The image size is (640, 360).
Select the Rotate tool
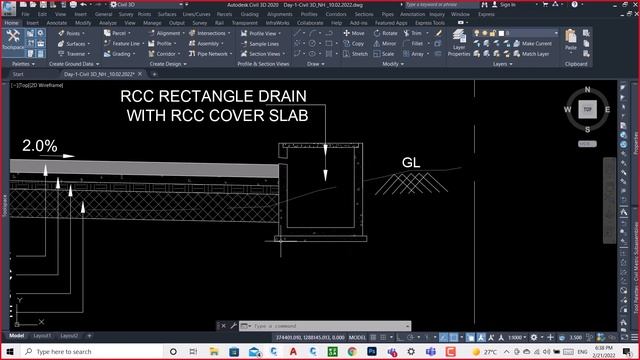point(385,33)
